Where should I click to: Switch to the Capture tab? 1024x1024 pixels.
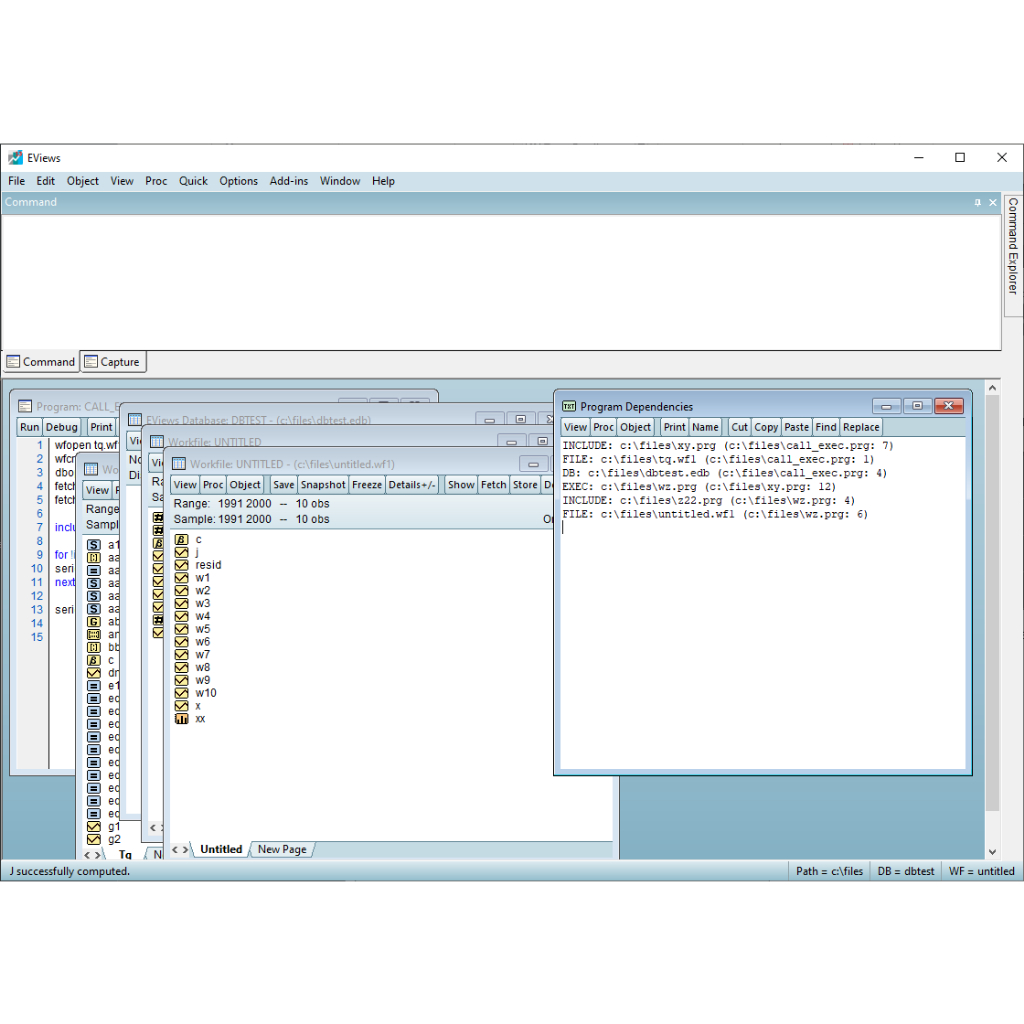pos(112,362)
